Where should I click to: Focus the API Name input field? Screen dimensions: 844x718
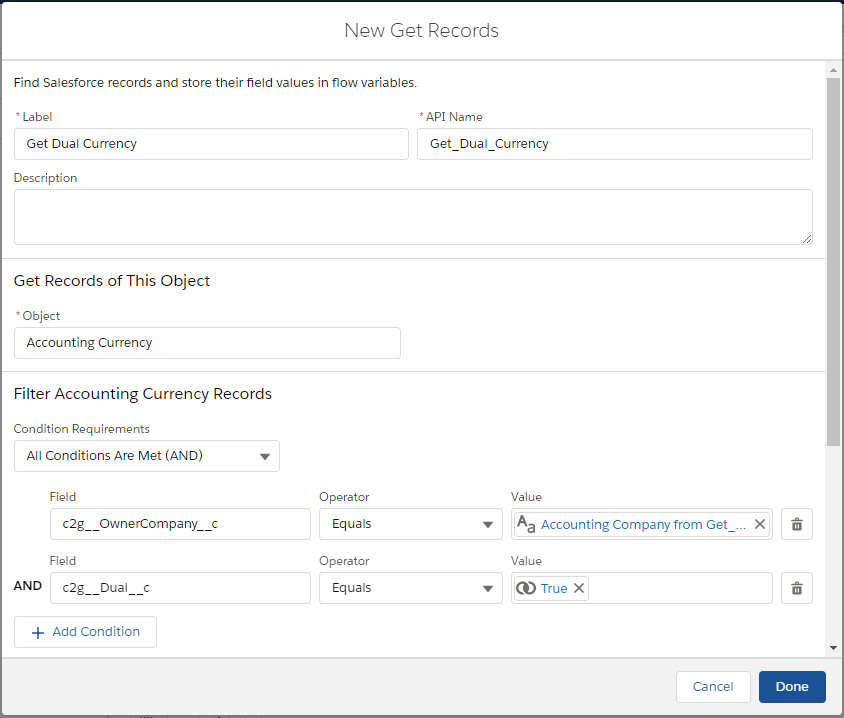(614, 144)
